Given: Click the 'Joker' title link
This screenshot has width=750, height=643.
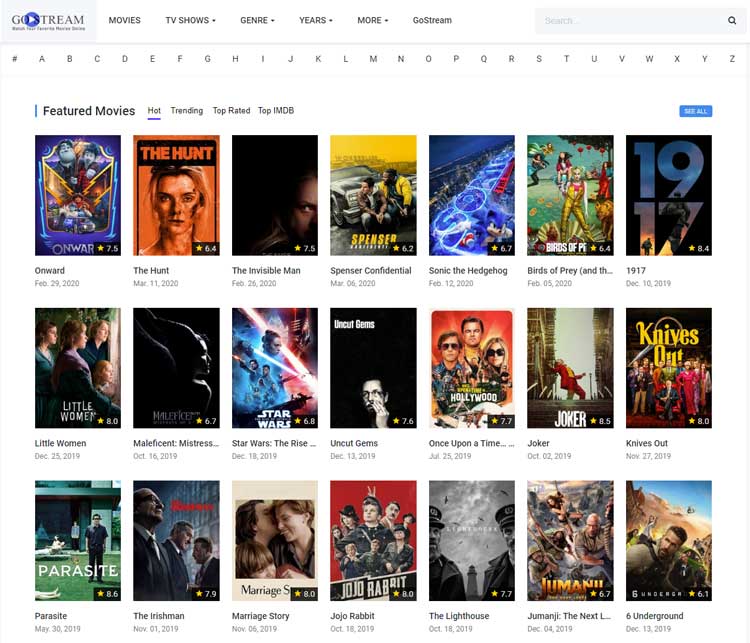Looking at the screenshot, I should point(539,443).
